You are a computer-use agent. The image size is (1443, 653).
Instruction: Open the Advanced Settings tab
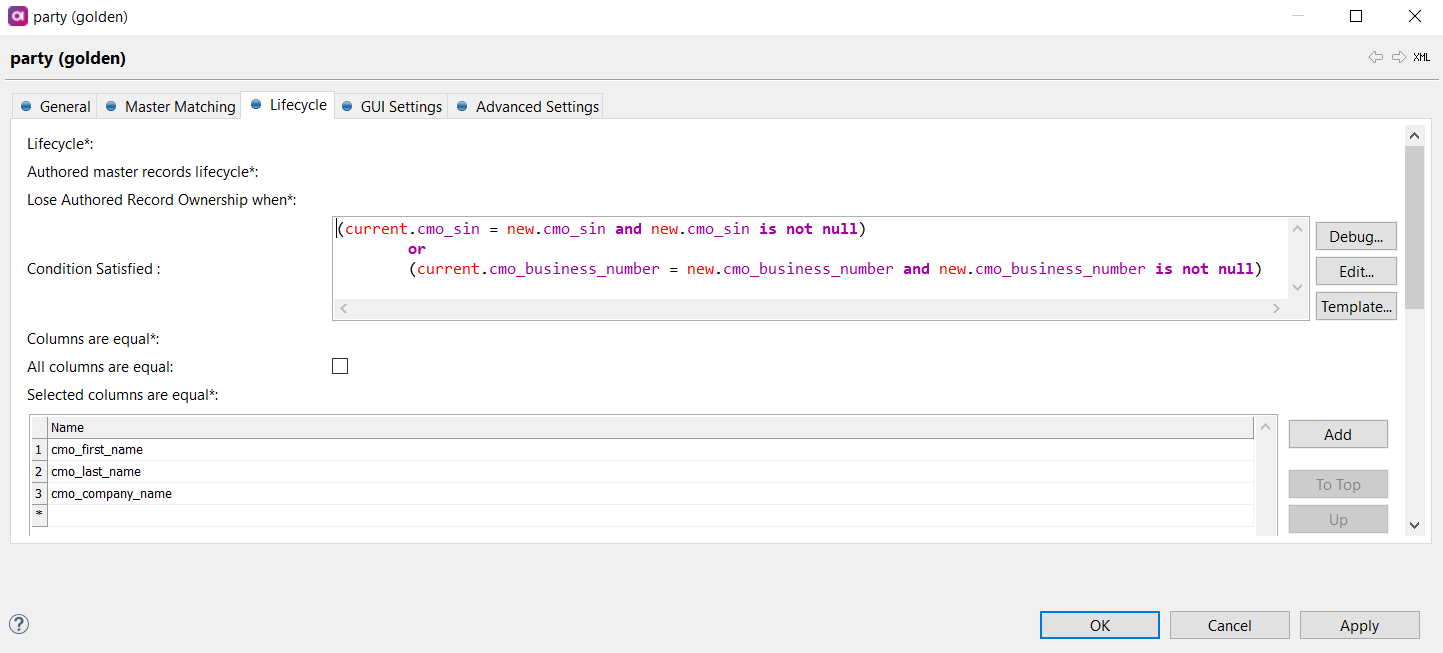[527, 106]
